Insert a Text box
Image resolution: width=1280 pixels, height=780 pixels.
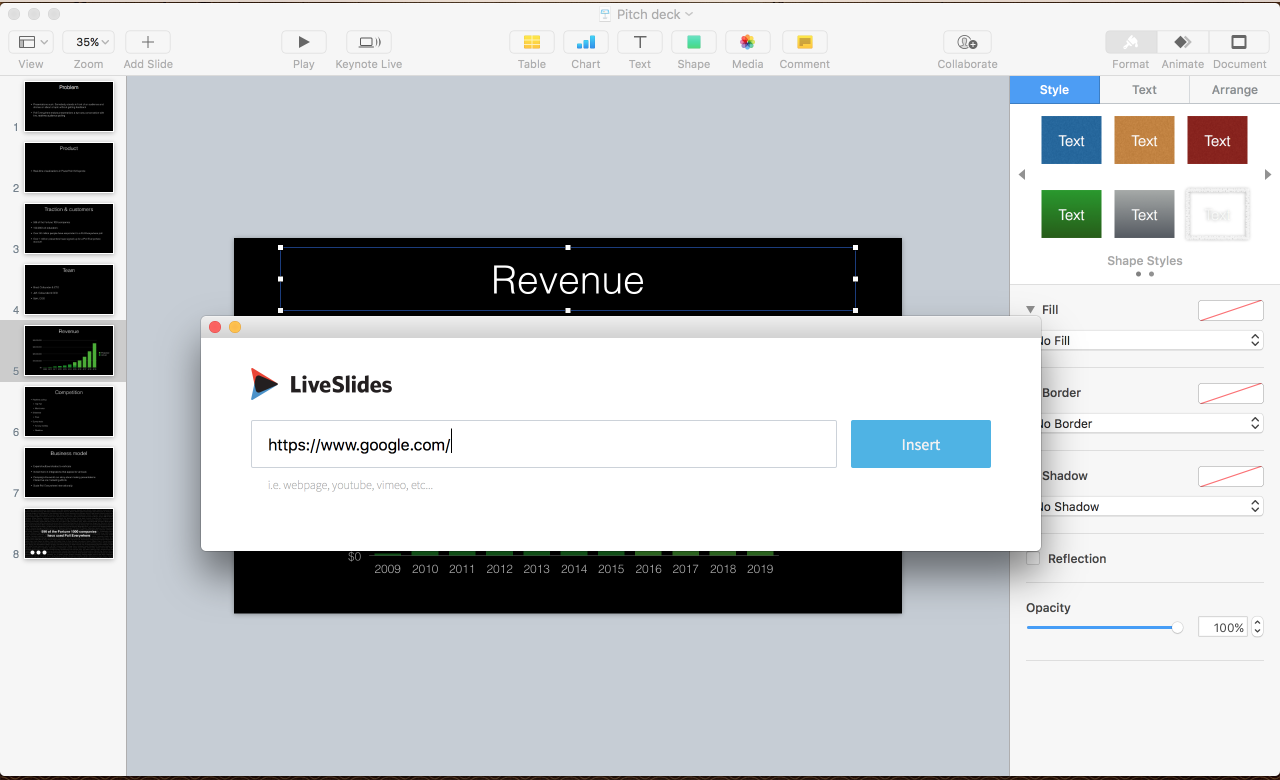click(639, 42)
